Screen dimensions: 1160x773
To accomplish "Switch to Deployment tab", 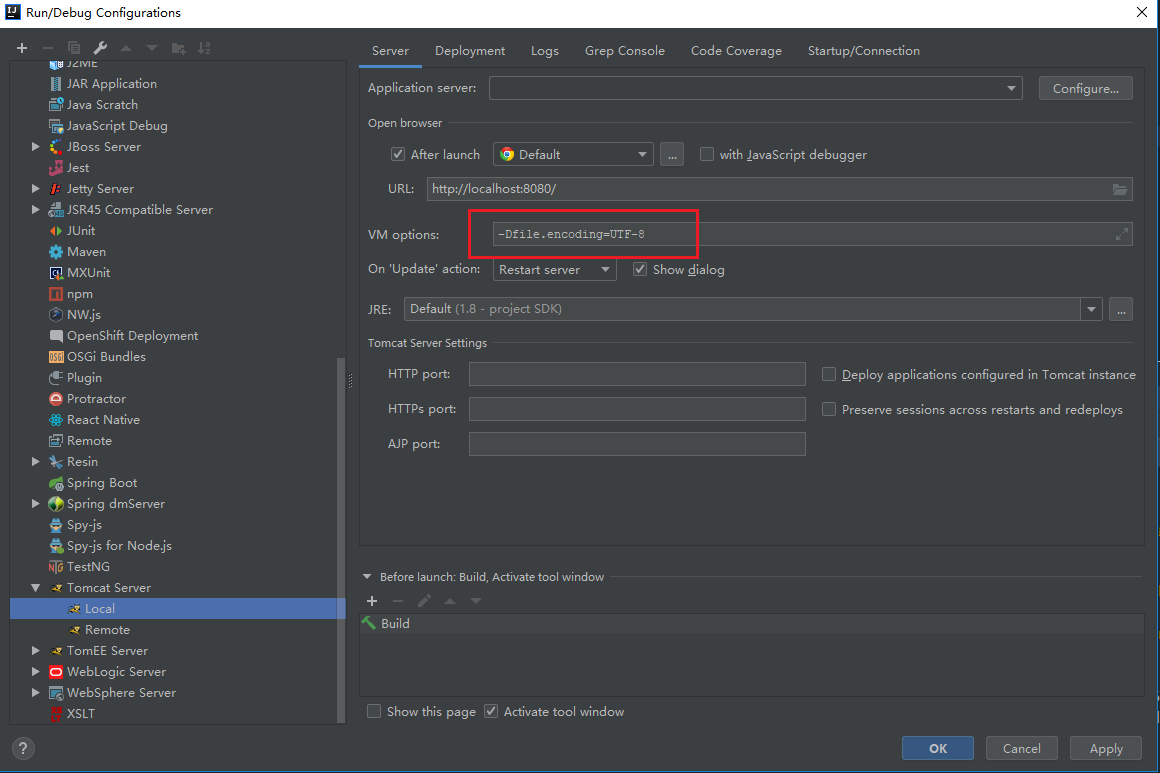I will [470, 51].
